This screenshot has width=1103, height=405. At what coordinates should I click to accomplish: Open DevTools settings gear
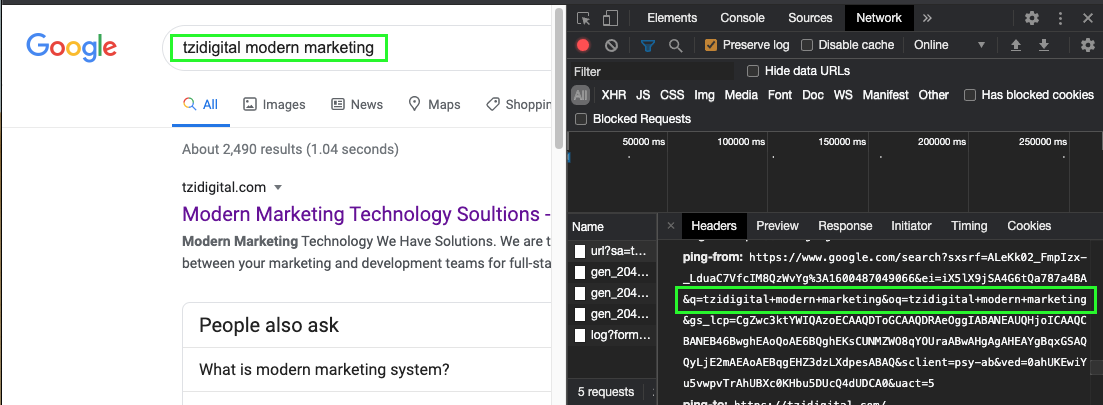(1032, 18)
